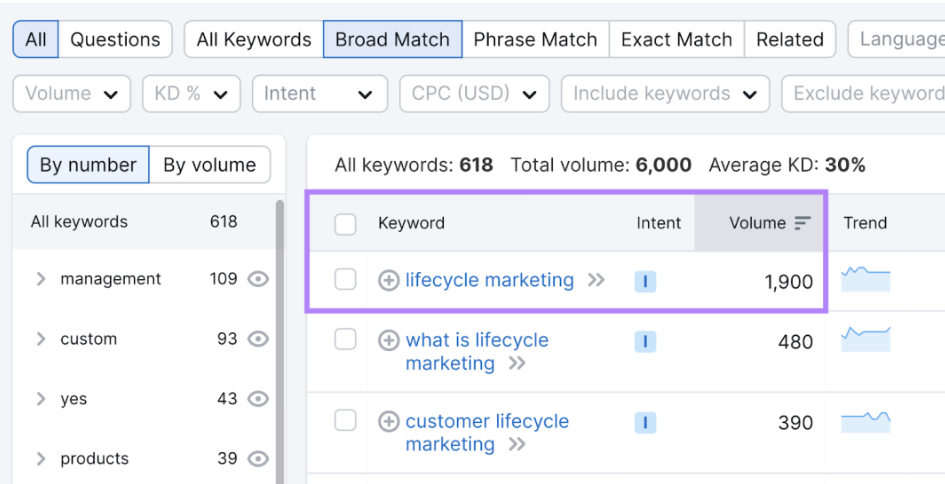945x484 pixels.
Task: Hide the custom keyword group
Action: tap(258, 339)
